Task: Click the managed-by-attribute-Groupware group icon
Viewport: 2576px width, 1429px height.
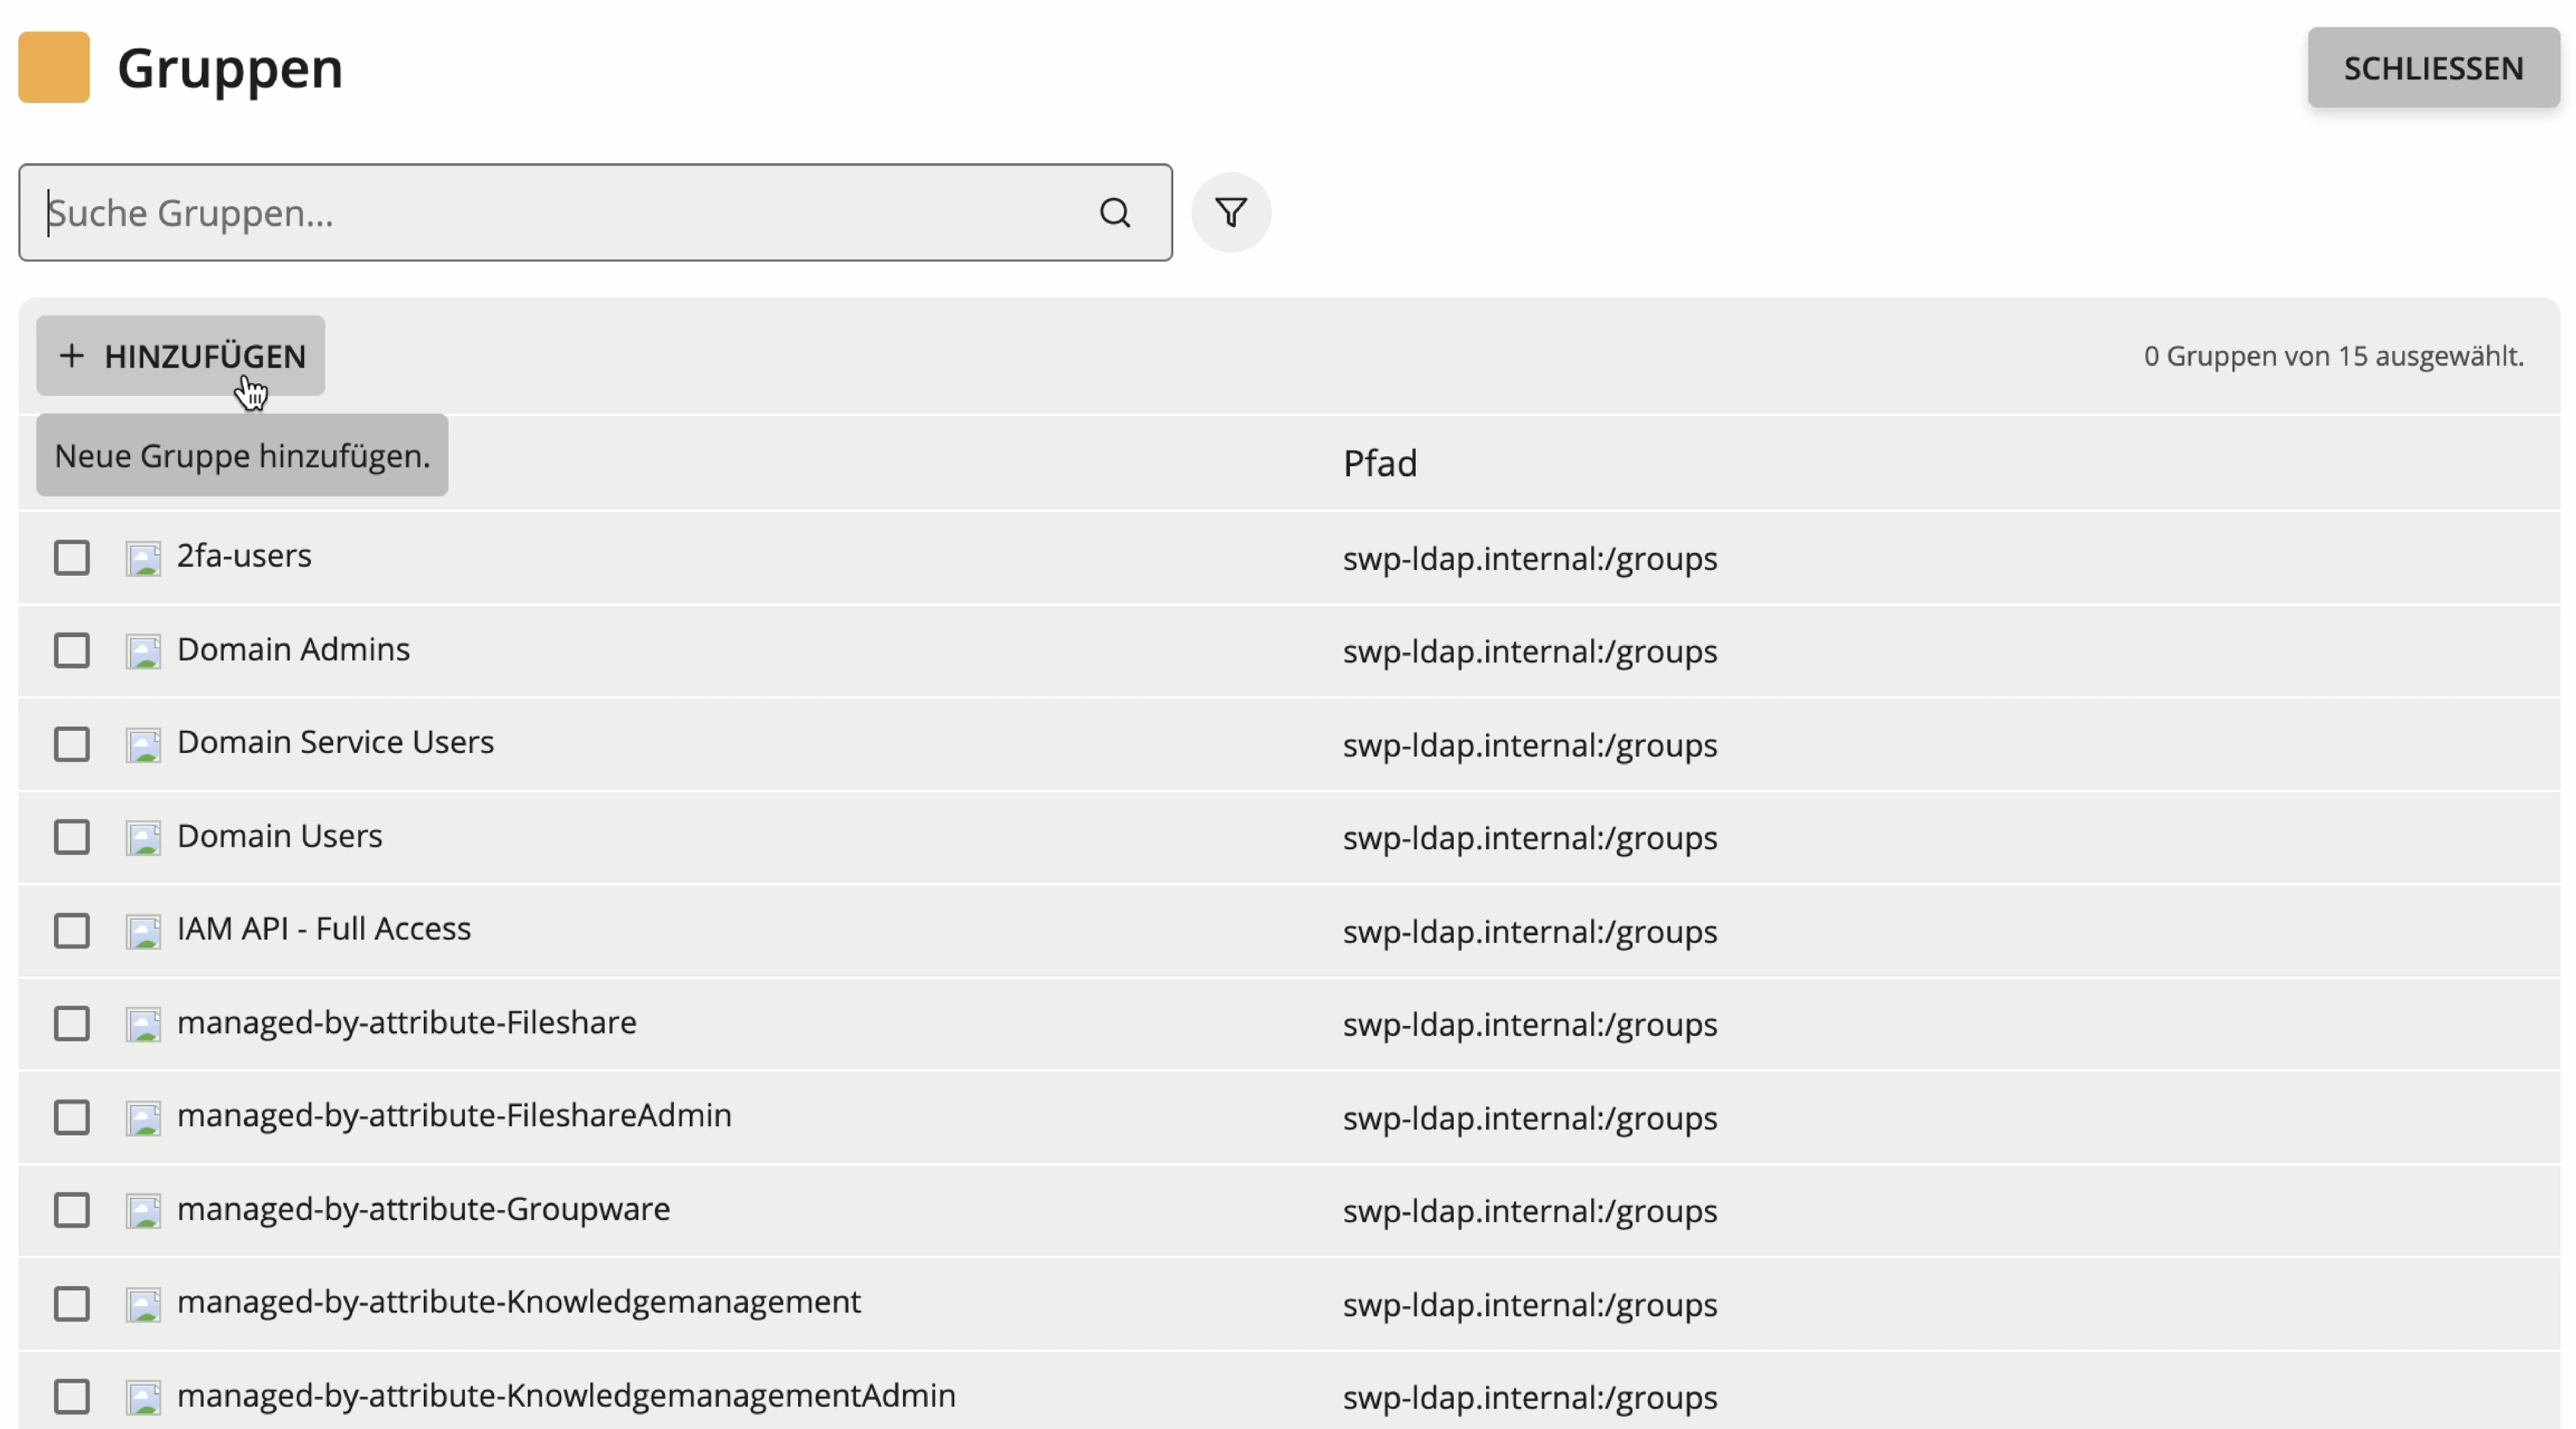Action: [x=143, y=1211]
